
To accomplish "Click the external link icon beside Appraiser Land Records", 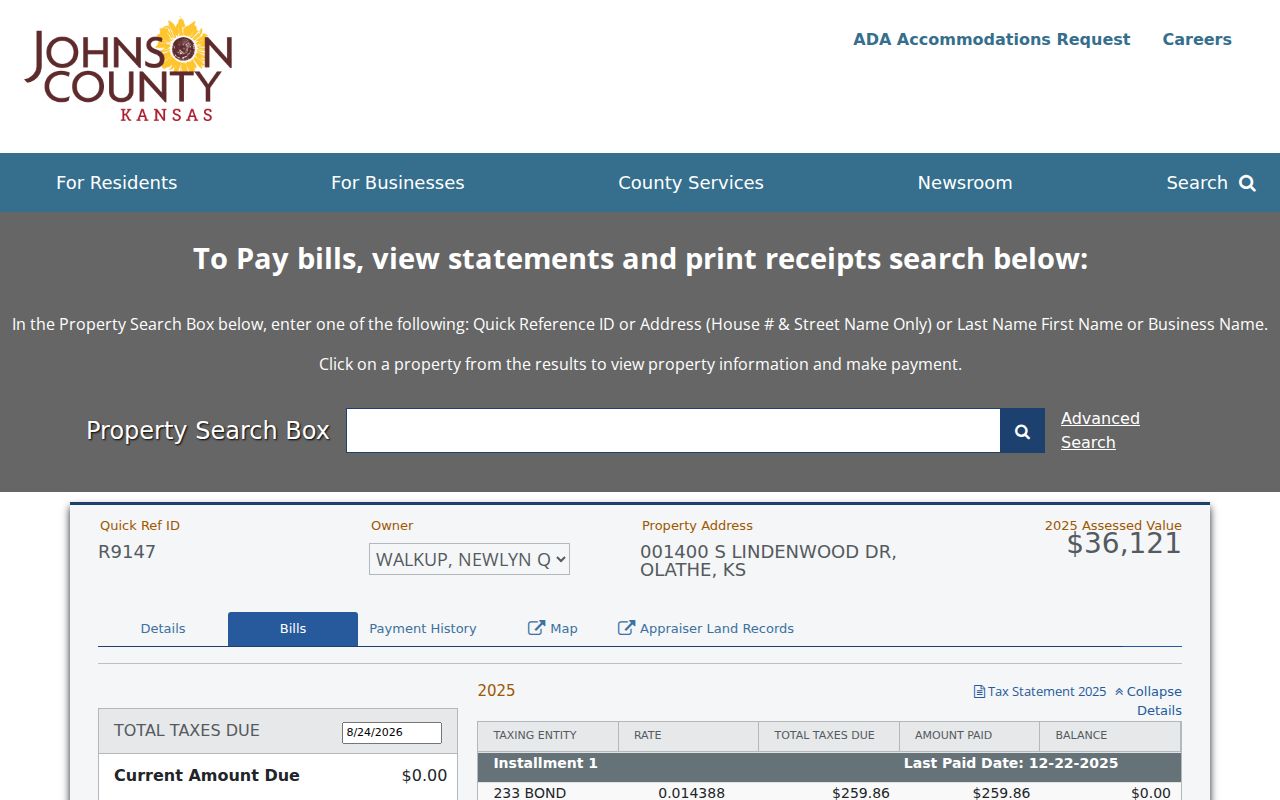I will click(626, 628).
